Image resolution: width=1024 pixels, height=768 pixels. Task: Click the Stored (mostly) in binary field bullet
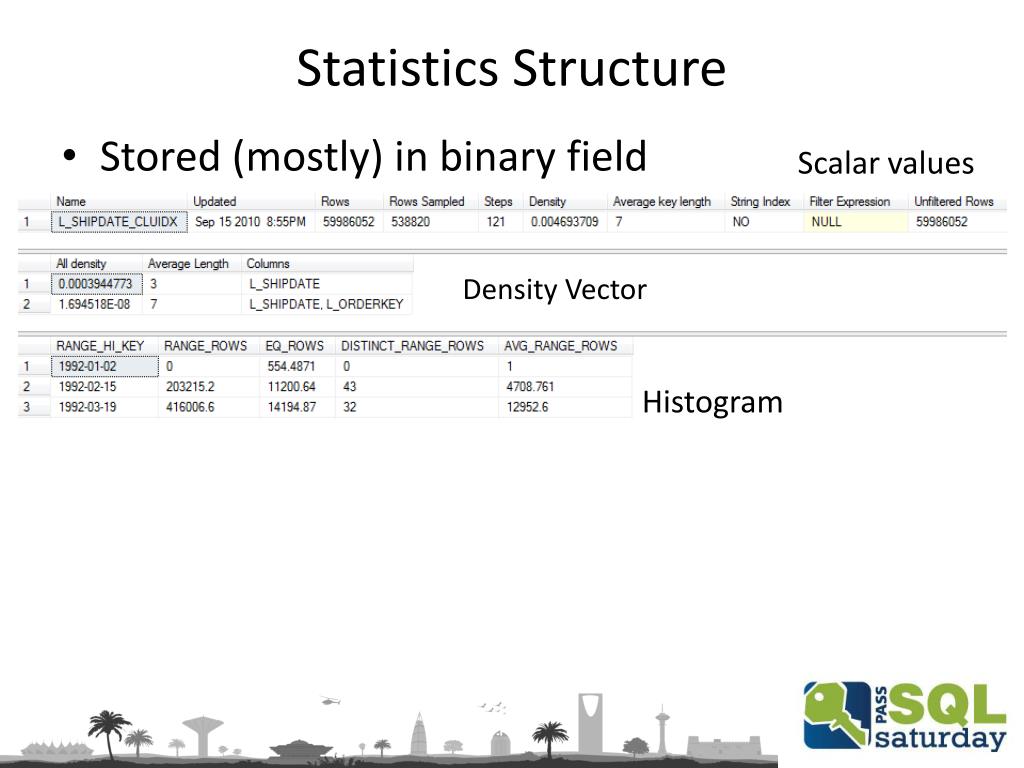point(372,157)
